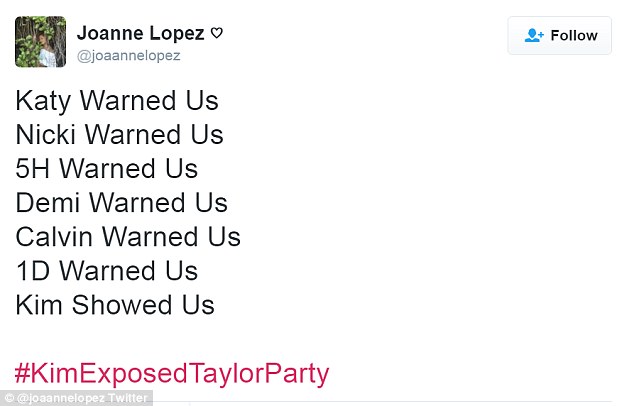The image size is (634, 406).
Task: Click the 'Katy Warned Us' line
Action: coord(117,101)
